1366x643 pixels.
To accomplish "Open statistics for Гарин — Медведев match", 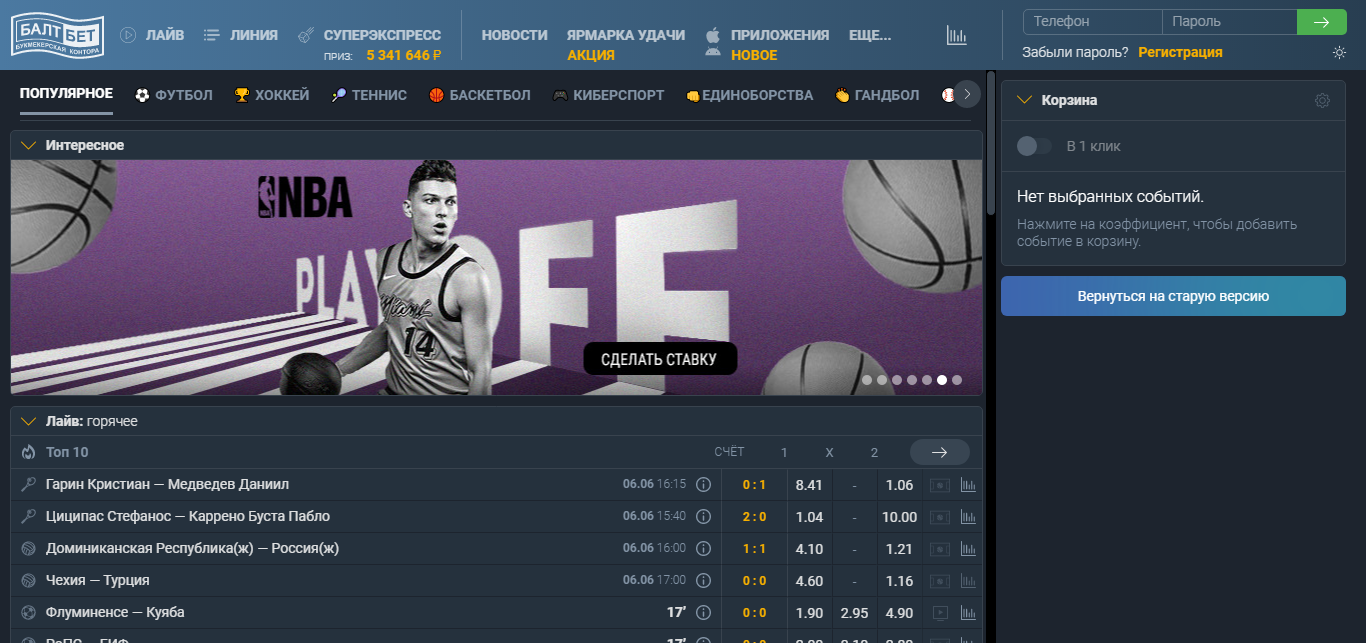I will pos(968,485).
